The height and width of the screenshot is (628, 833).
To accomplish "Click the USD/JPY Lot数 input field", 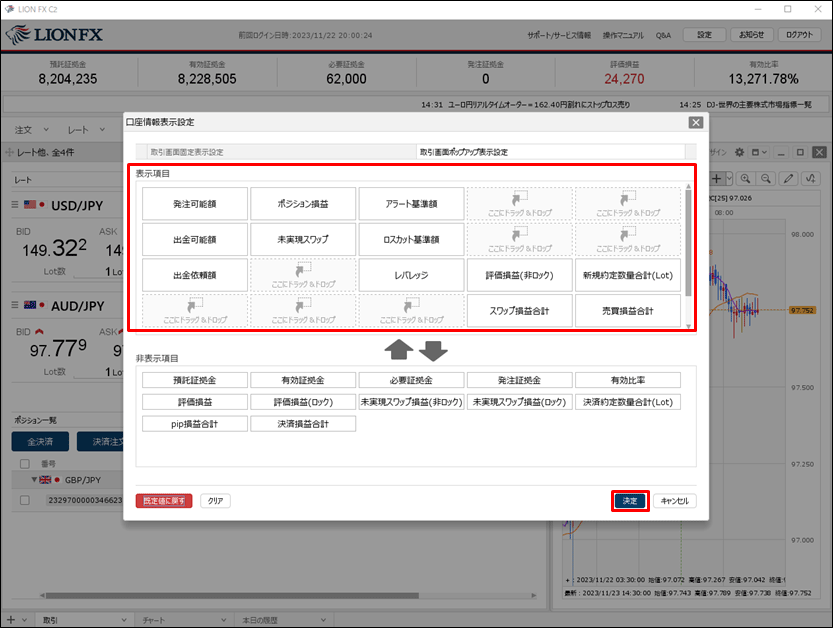I will point(99,271).
